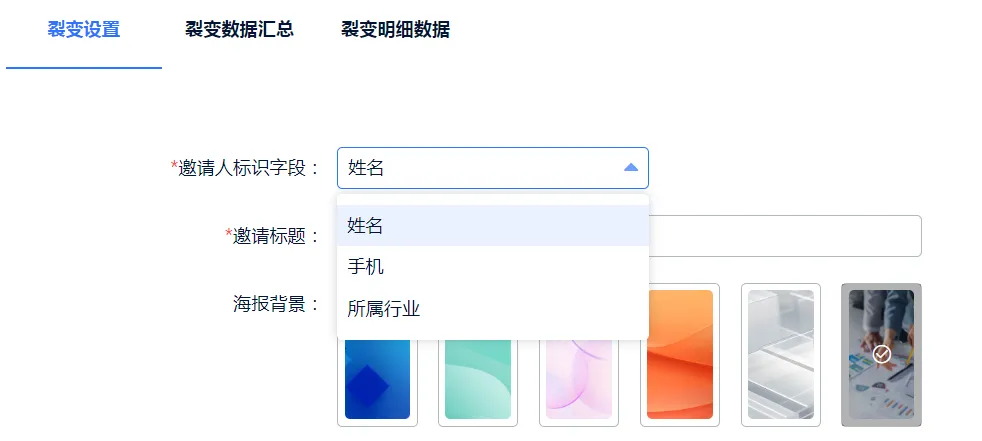
Task: Click the checkmark icon on selected poster
Action: click(x=881, y=354)
